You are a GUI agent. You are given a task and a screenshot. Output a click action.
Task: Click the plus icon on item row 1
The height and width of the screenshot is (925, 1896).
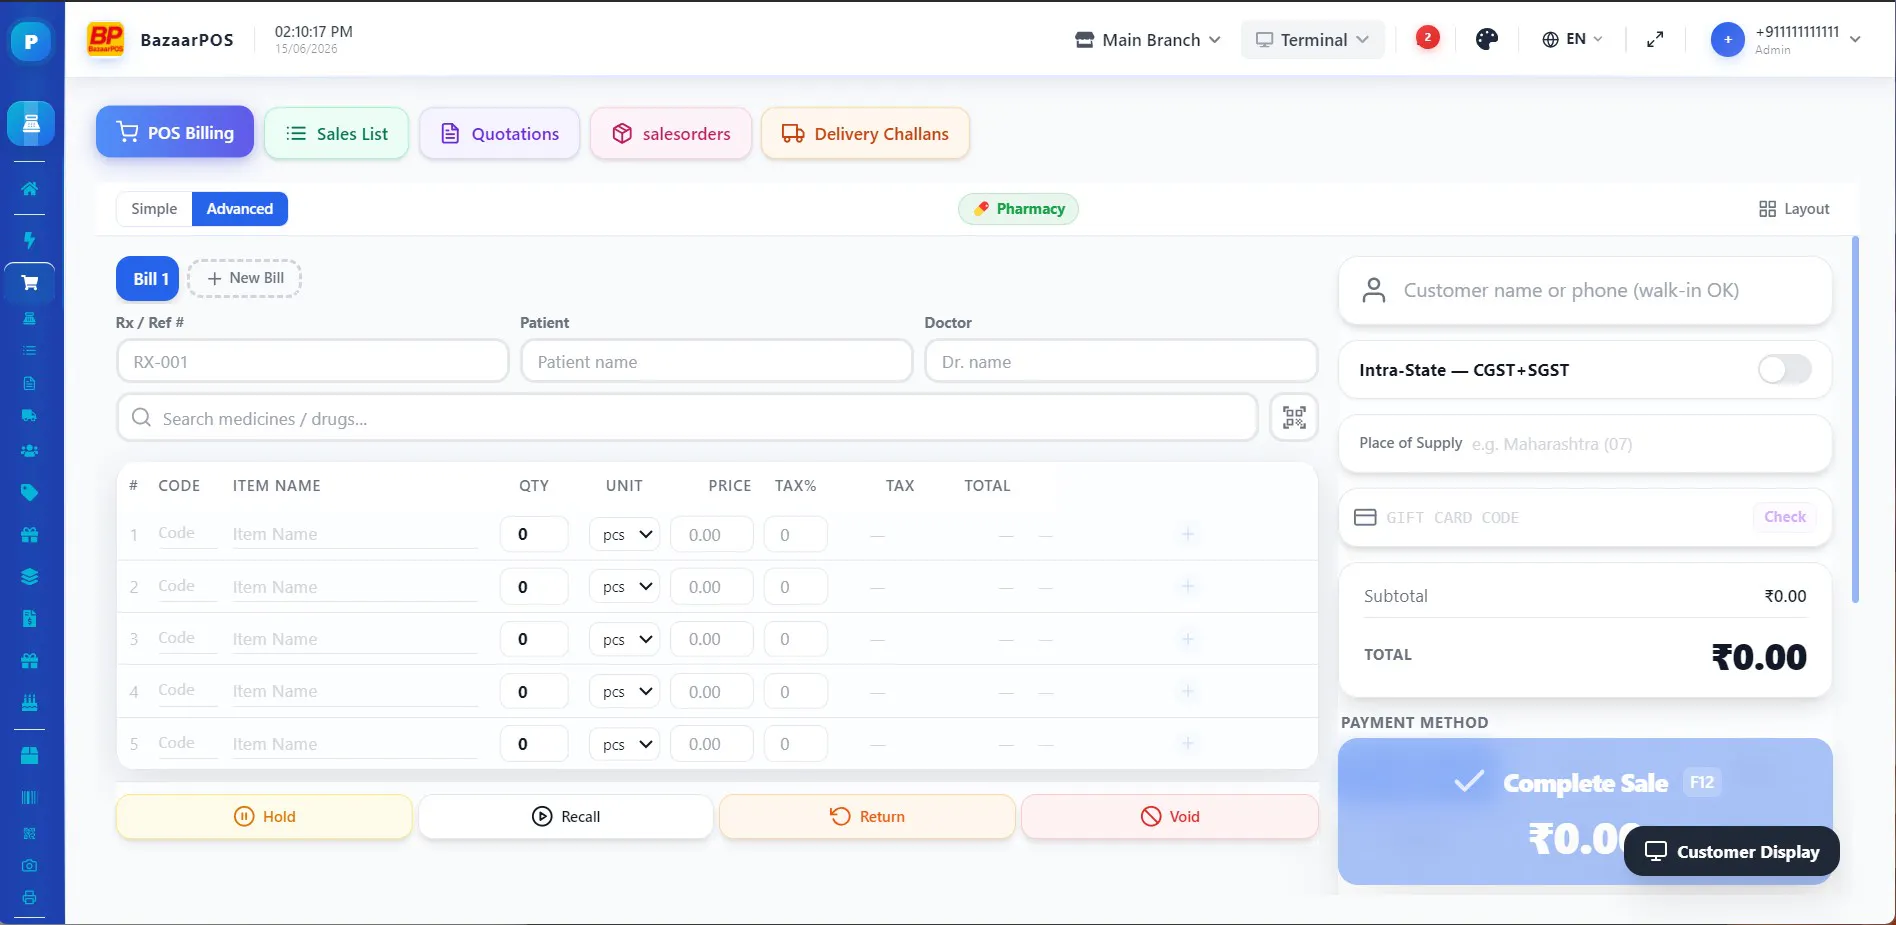1188,534
